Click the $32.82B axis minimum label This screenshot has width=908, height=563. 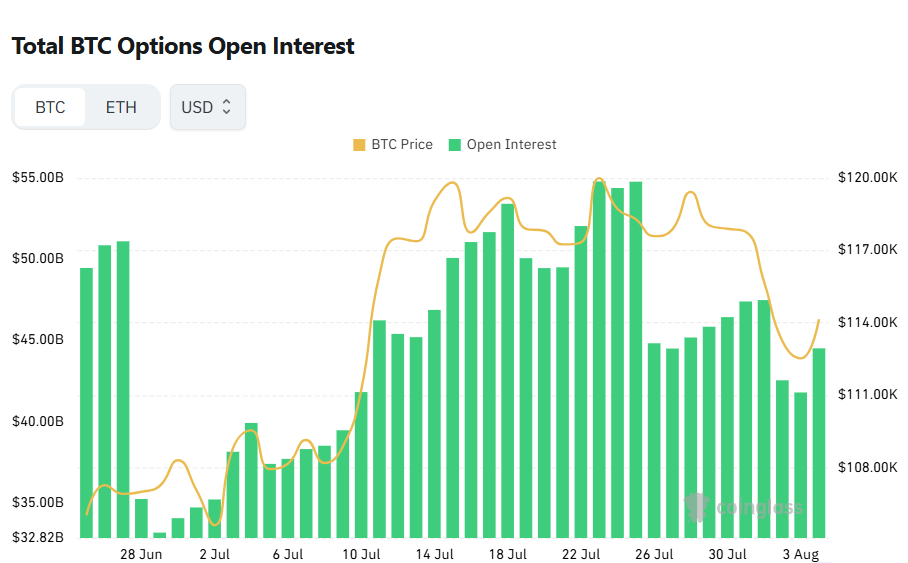click(x=38, y=537)
